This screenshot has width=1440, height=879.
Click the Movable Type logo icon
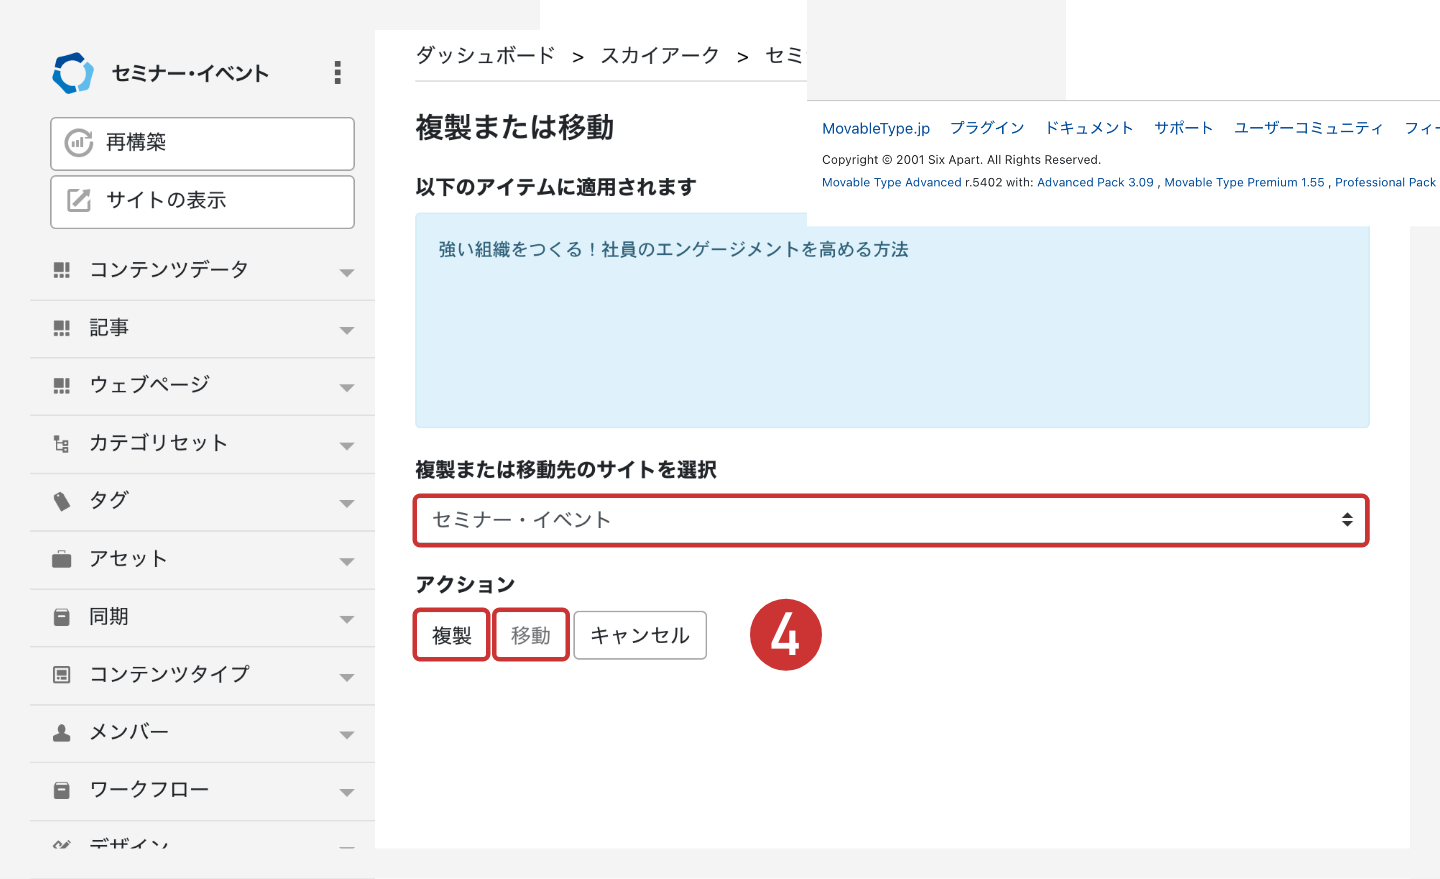(x=73, y=73)
